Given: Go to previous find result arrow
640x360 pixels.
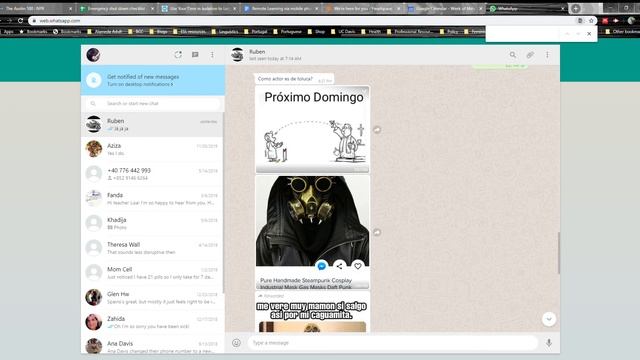Looking at the screenshot, I should (x=567, y=34).
